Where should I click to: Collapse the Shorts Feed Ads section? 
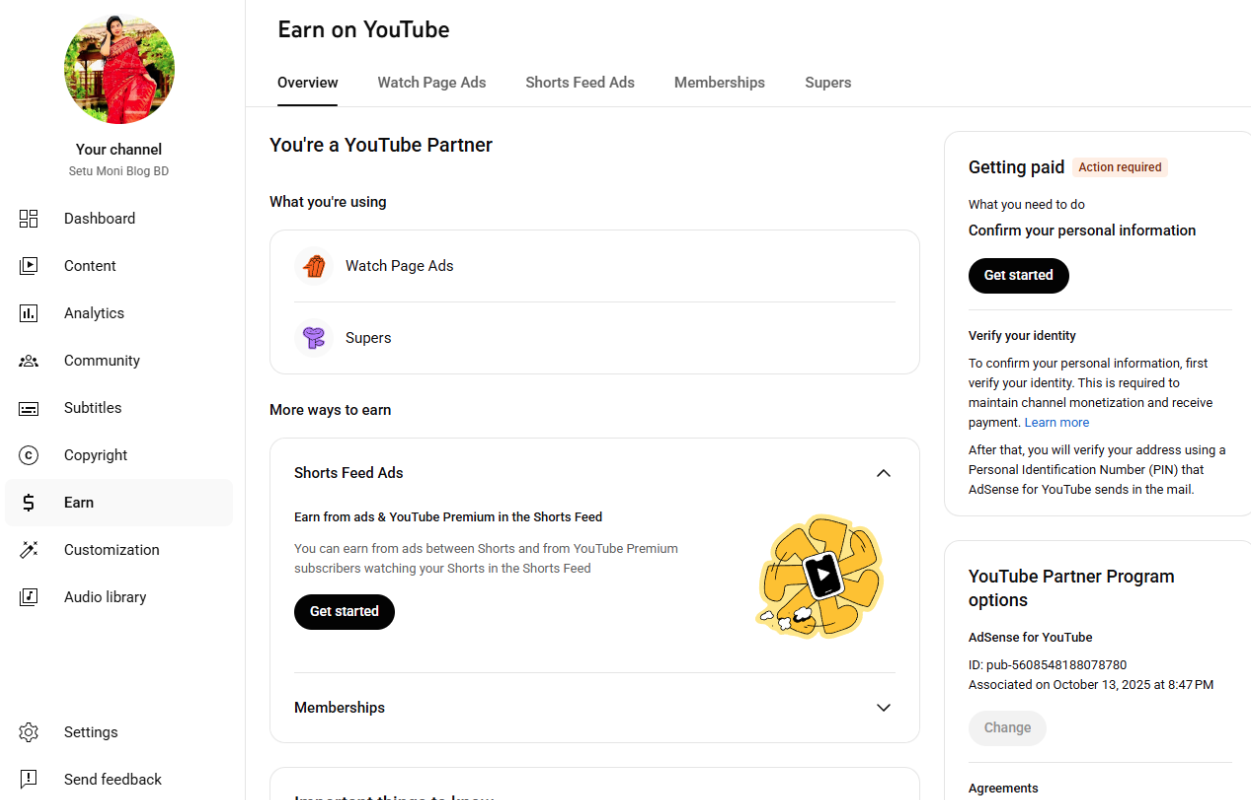tap(883, 473)
